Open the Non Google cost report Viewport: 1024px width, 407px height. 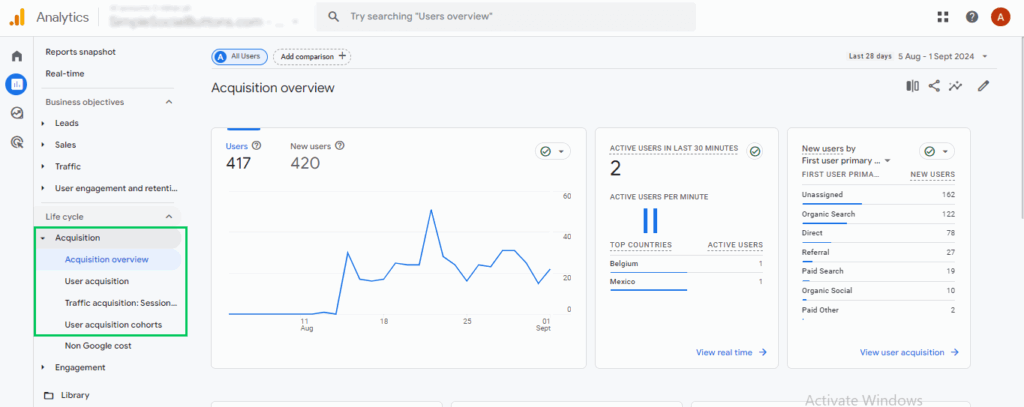(x=98, y=346)
